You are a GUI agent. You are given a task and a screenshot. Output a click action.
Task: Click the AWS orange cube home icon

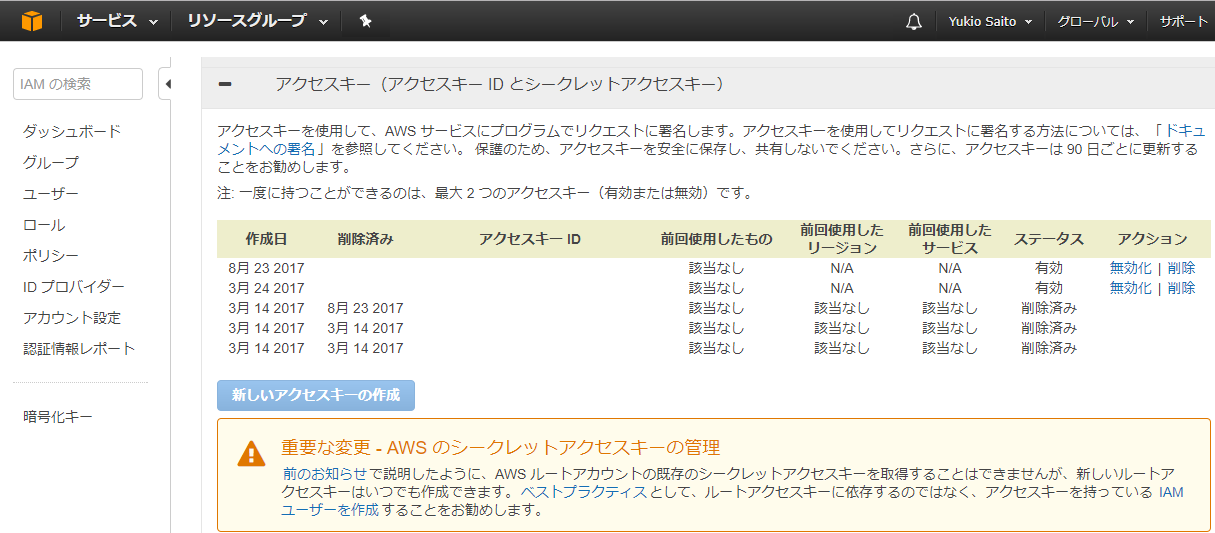tap(32, 21)
